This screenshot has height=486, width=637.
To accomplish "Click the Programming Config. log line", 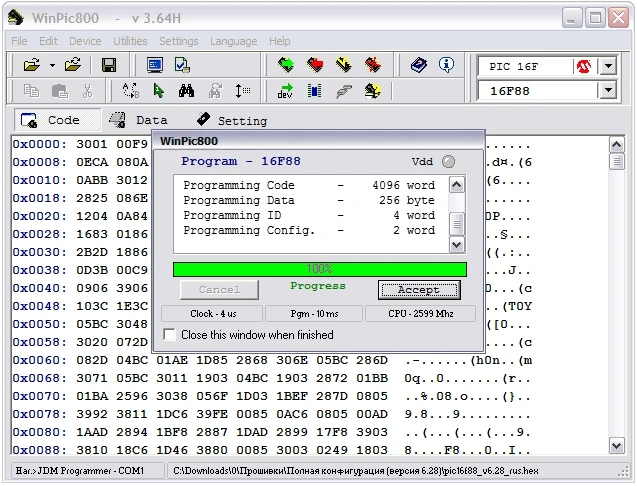I will [x=309, y=230].
